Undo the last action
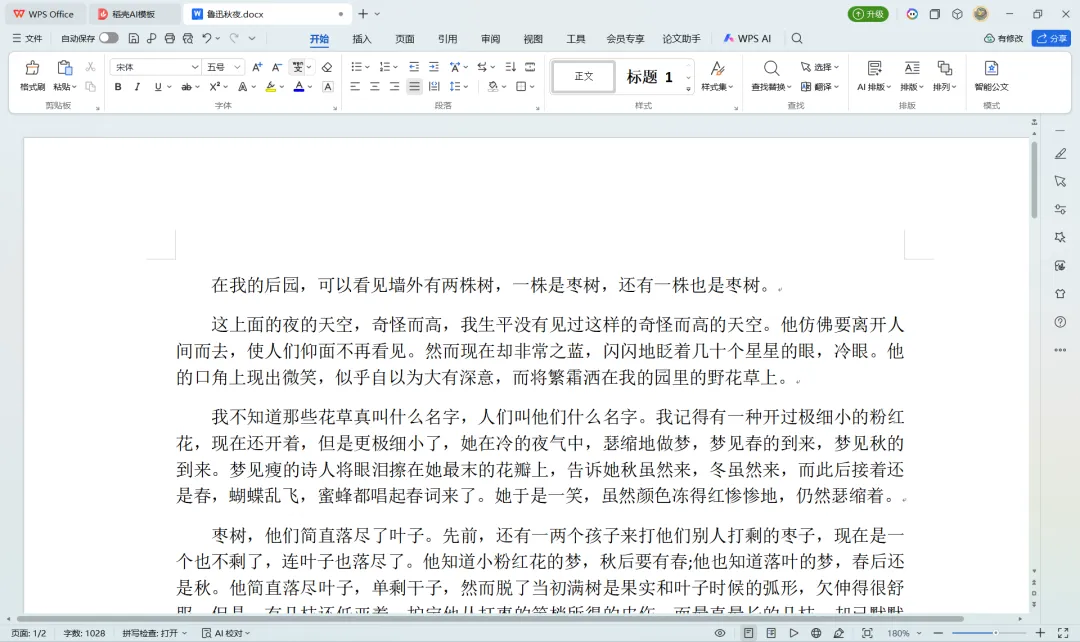The height and width of the screenshot is (642, 1080). [x=206, y=39]
